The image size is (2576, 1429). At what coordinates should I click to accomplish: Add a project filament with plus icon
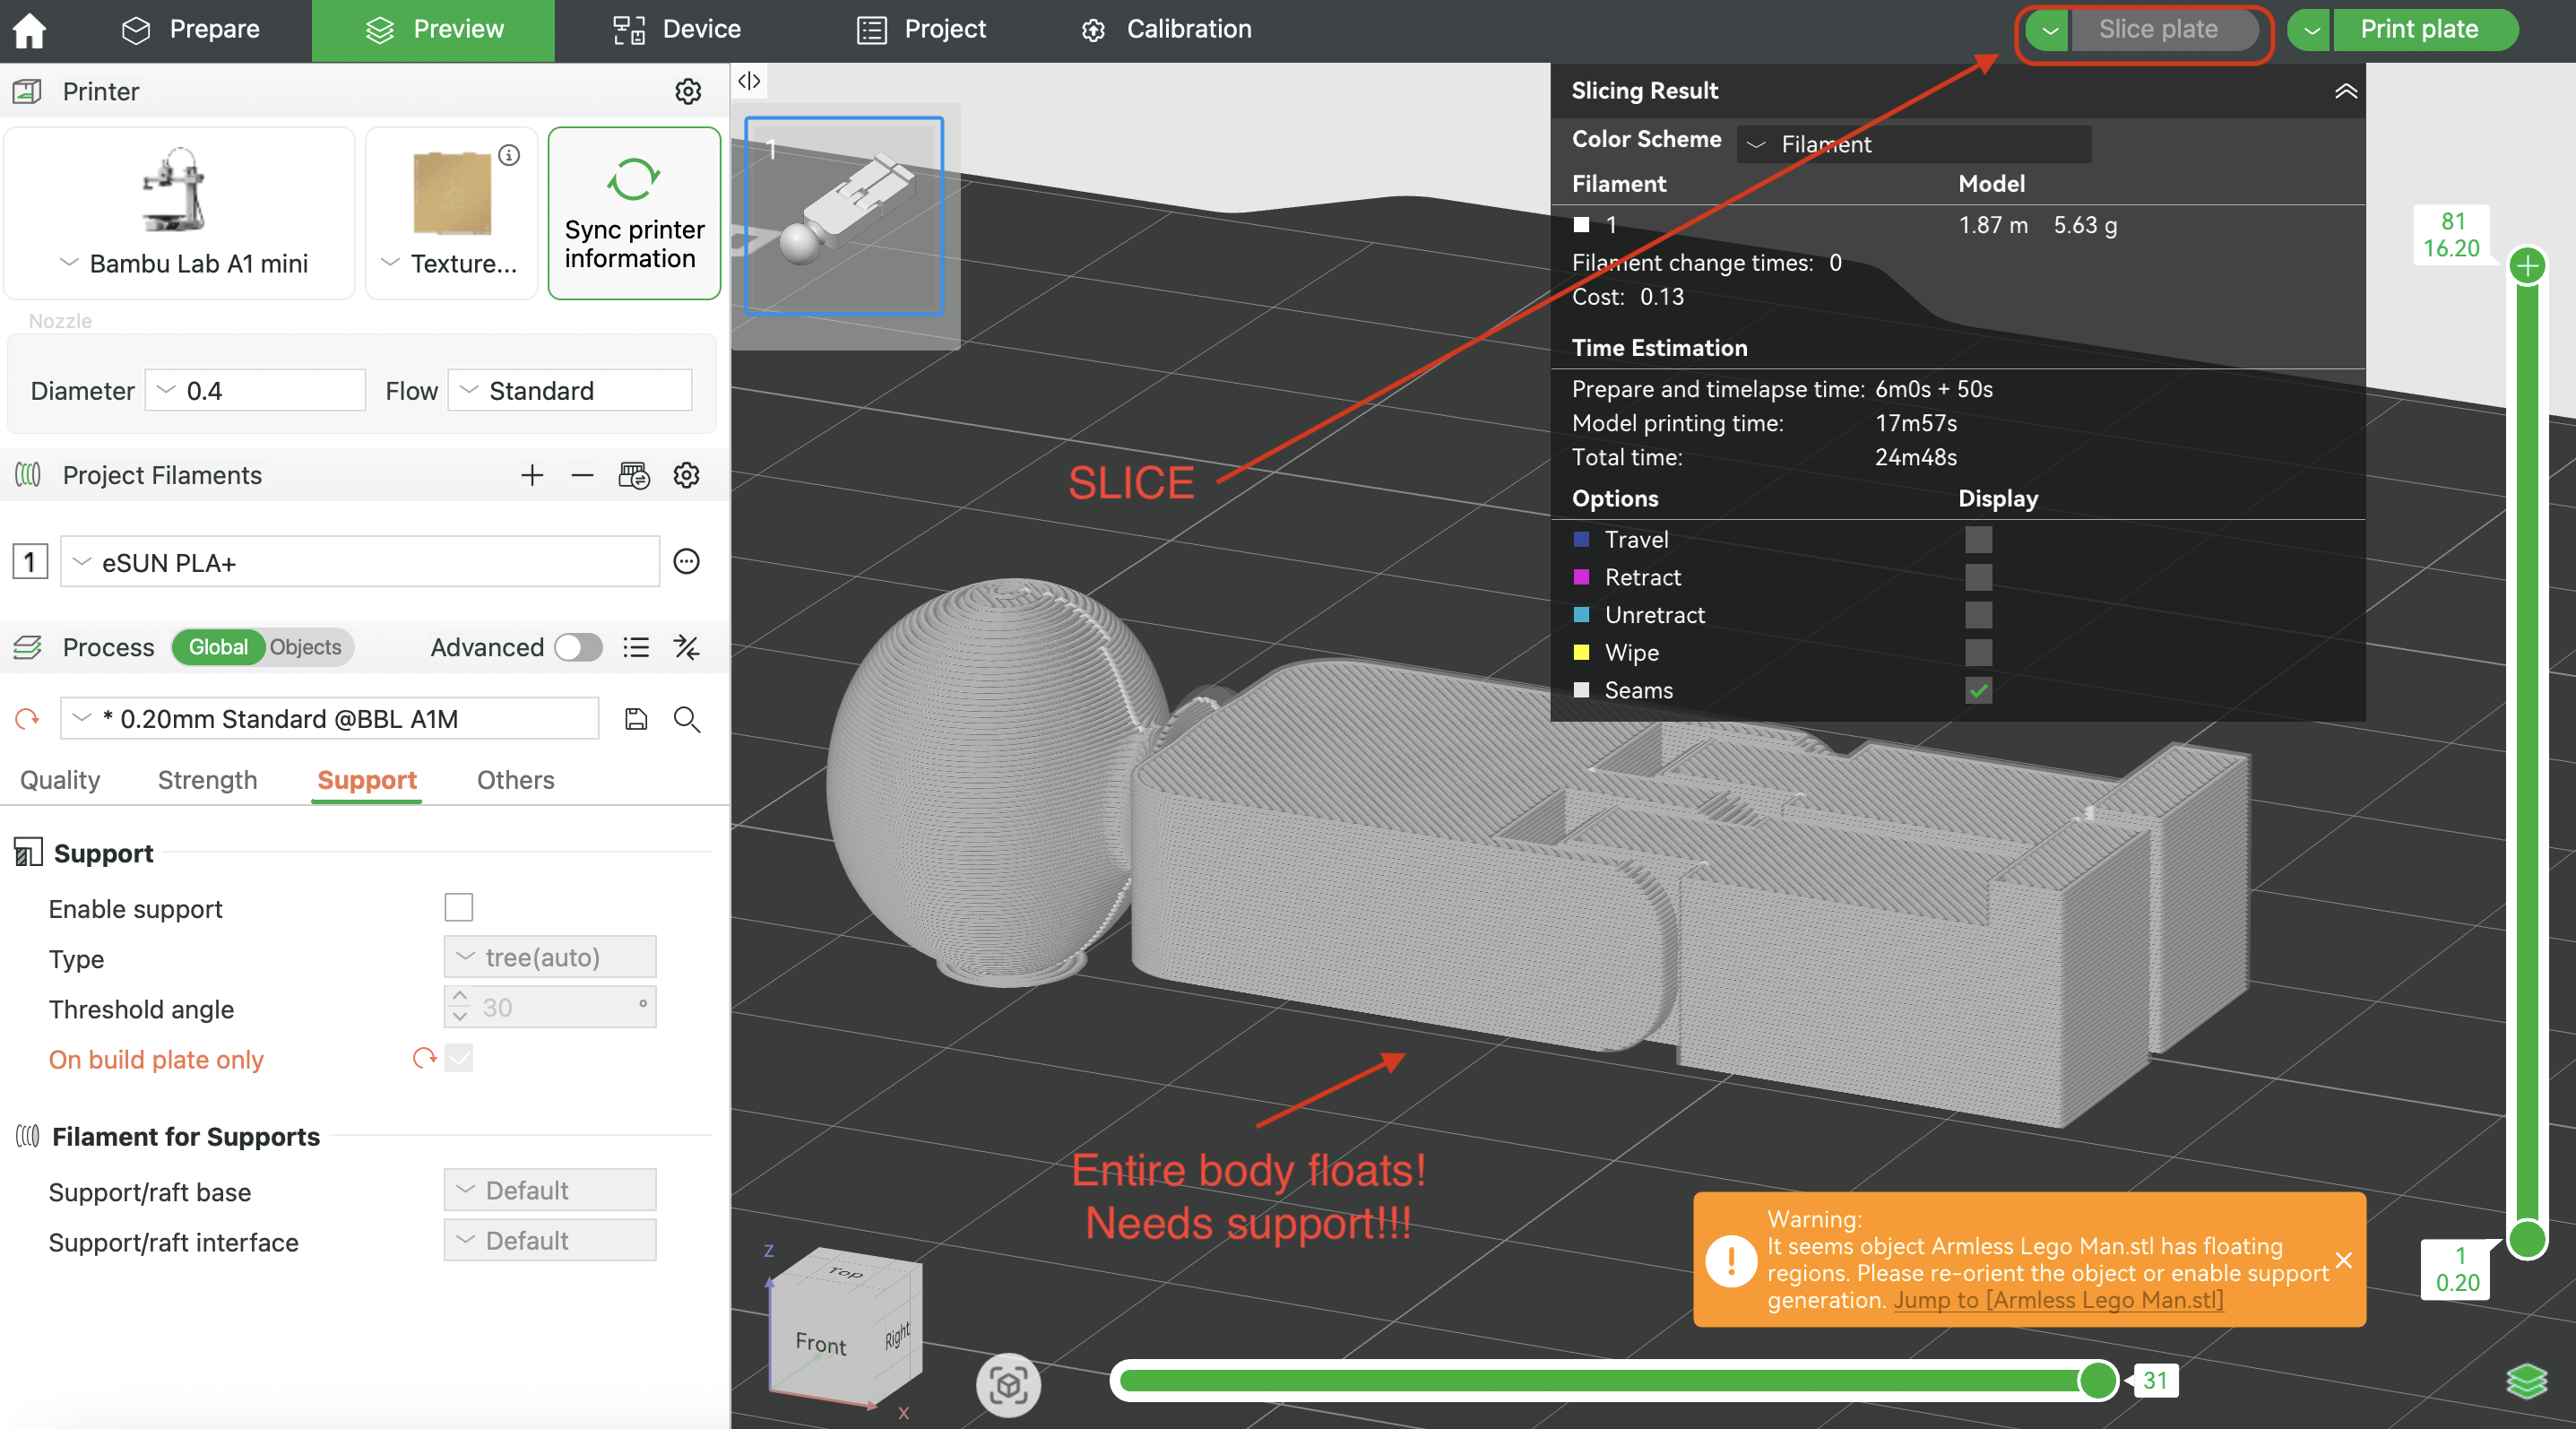coord(532,475)
